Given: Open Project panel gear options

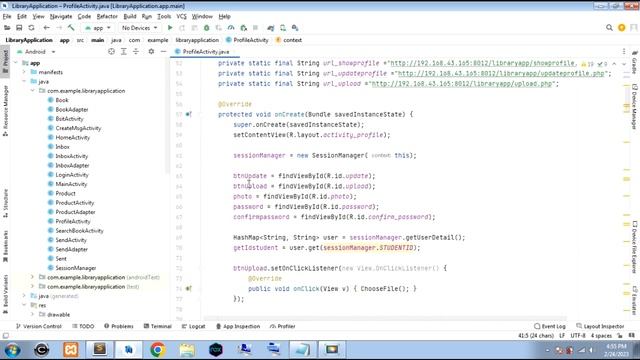Looking at the screenshot, I should click(151, 51).
